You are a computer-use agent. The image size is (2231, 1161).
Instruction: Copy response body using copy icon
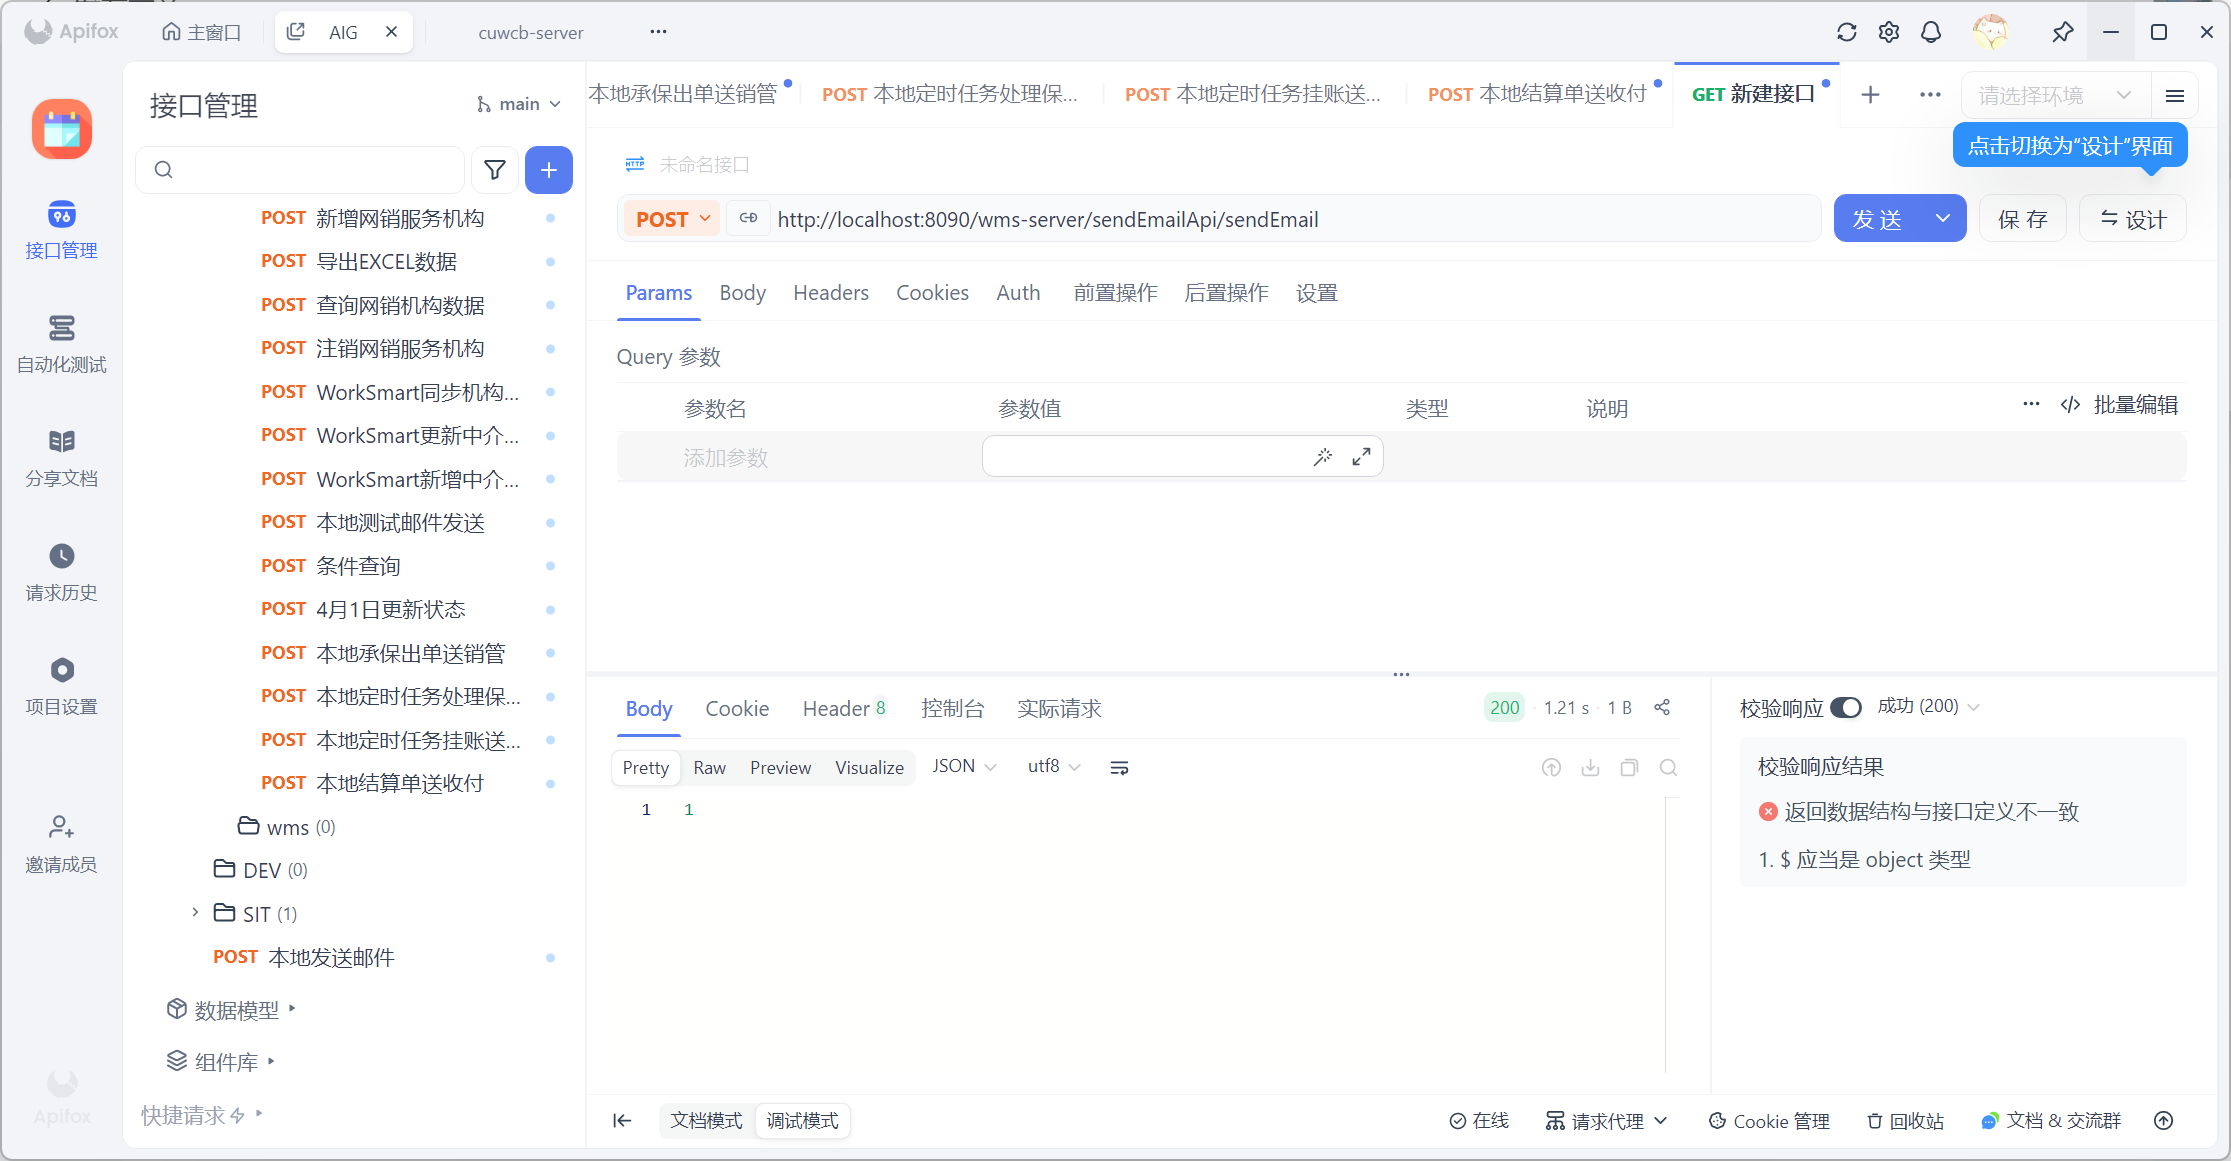tap(1629, 768)
